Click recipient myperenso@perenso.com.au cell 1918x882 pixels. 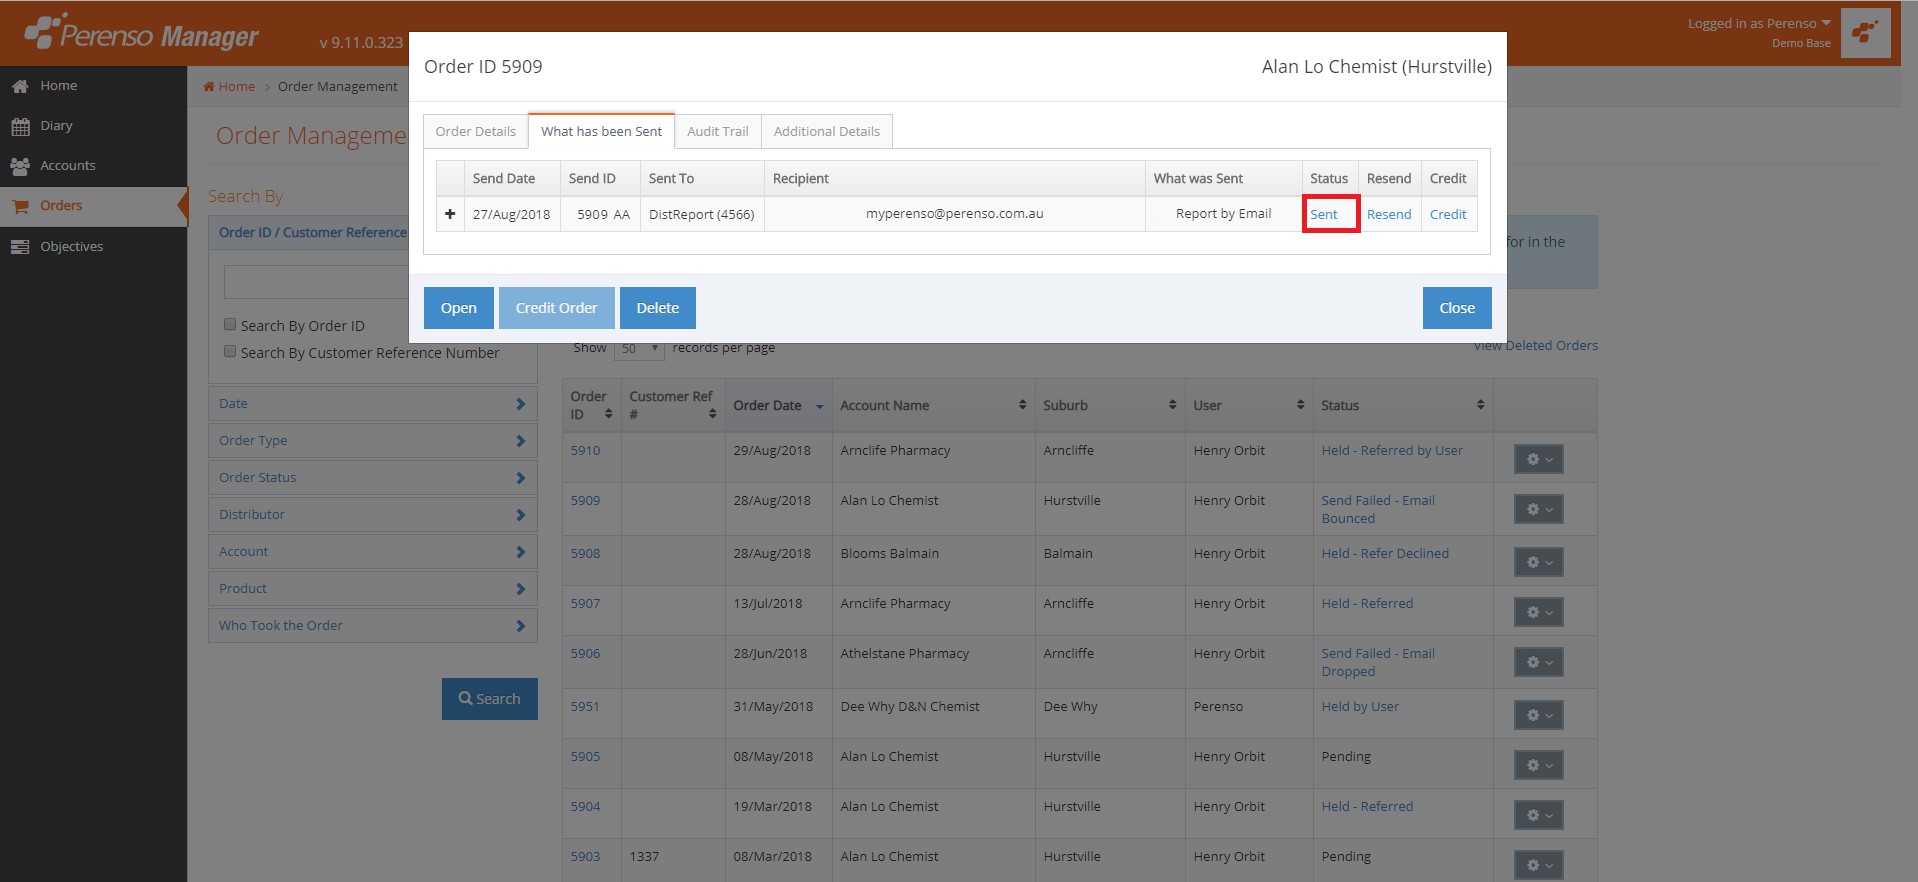(955, 214)
